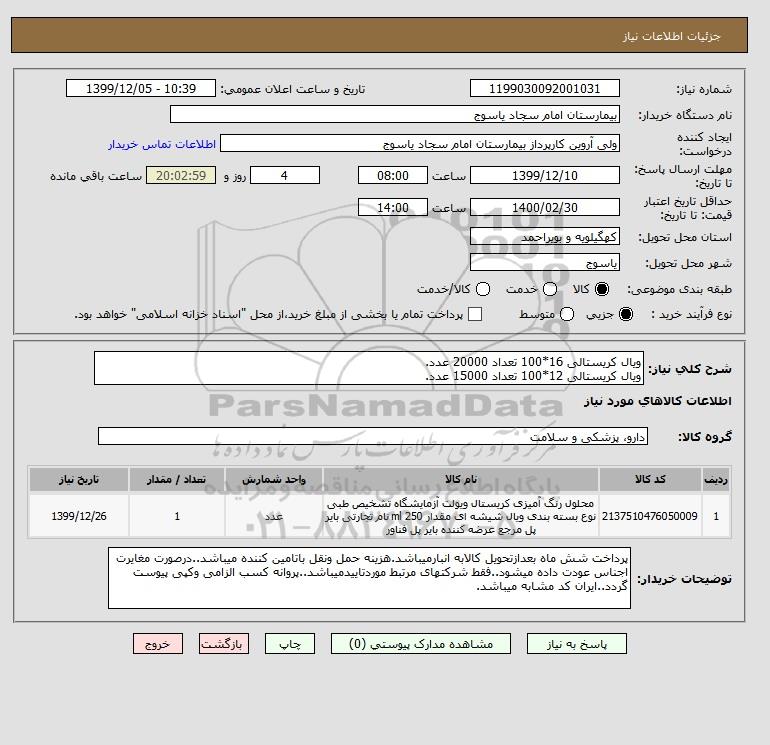
Task: Click the بازگشت back button
Action: (224, 644)
